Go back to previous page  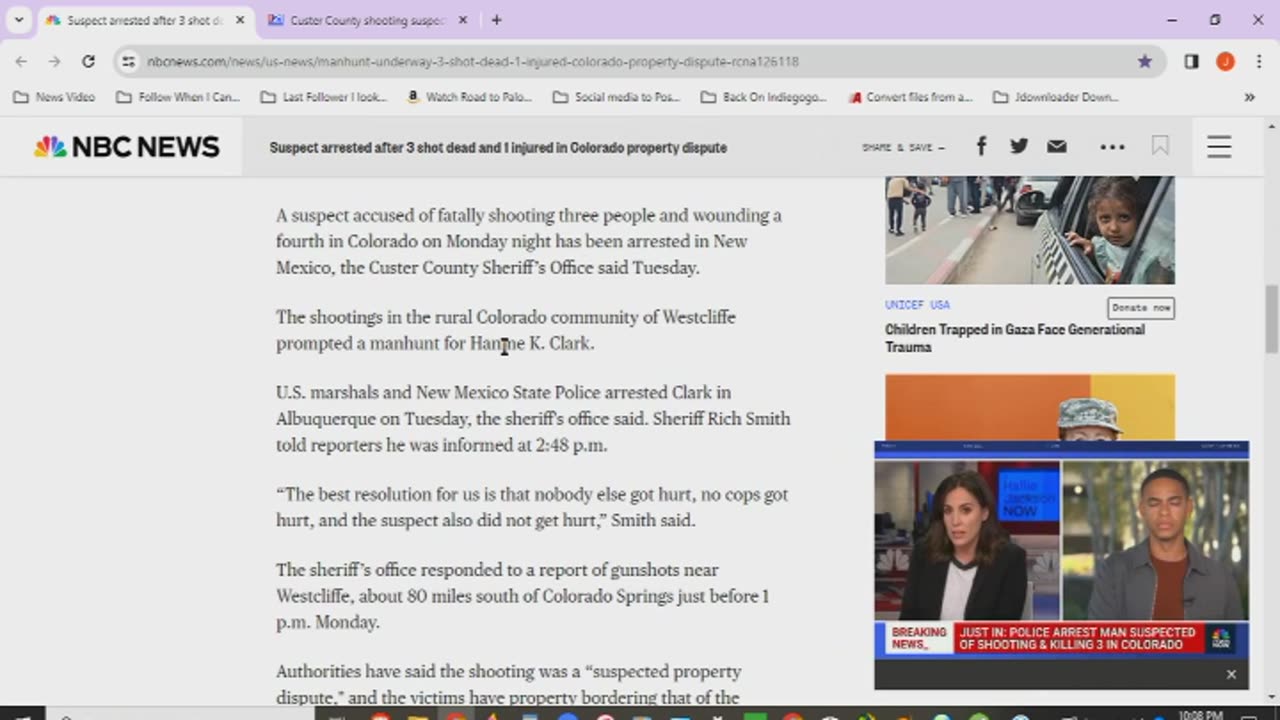tap(22, 62)
